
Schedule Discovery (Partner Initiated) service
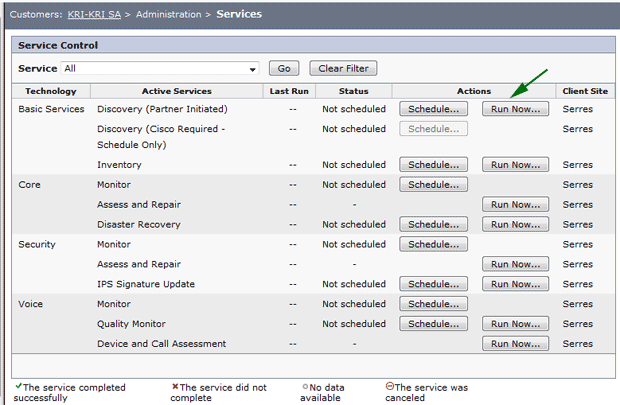pos(433,109)
